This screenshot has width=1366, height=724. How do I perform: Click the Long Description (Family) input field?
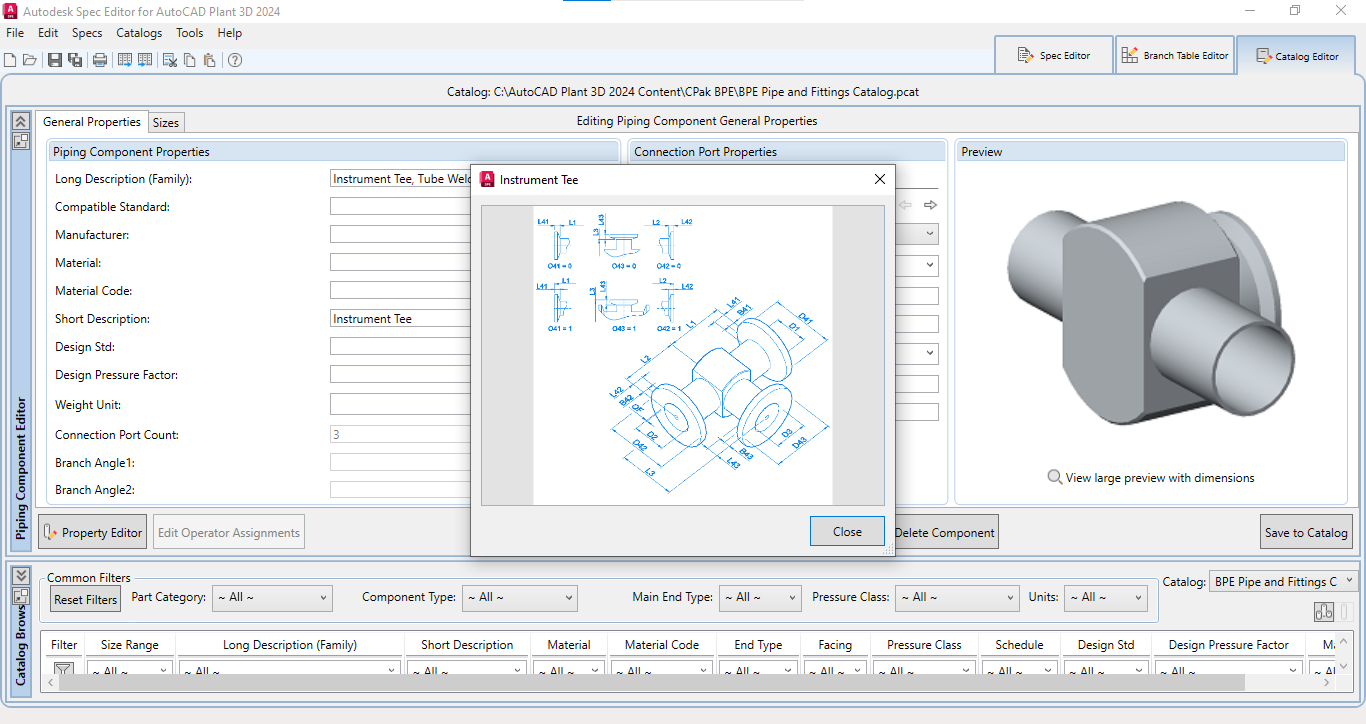401,179
